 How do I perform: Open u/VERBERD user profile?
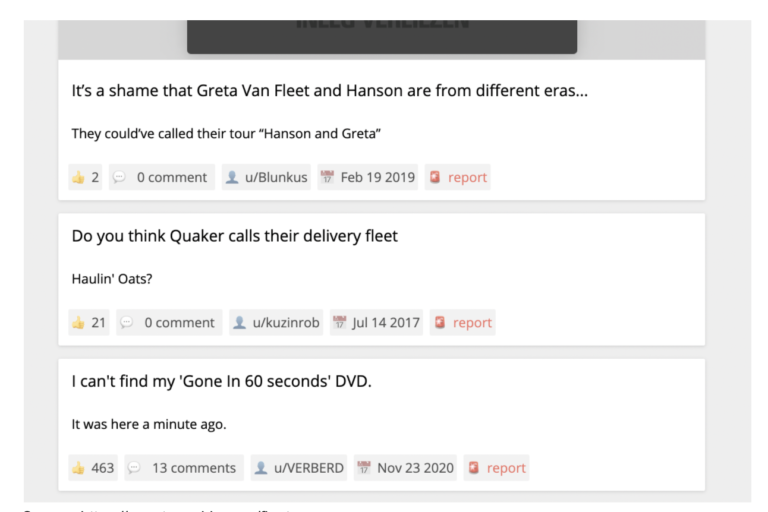pos(308,468)
